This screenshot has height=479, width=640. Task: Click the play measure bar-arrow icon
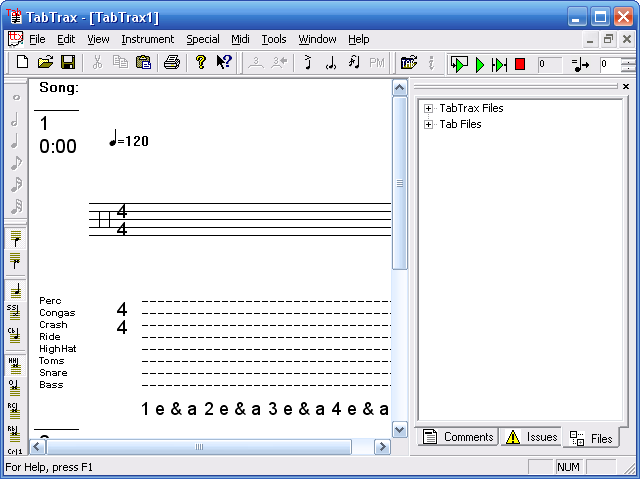[x=499, y=64]
